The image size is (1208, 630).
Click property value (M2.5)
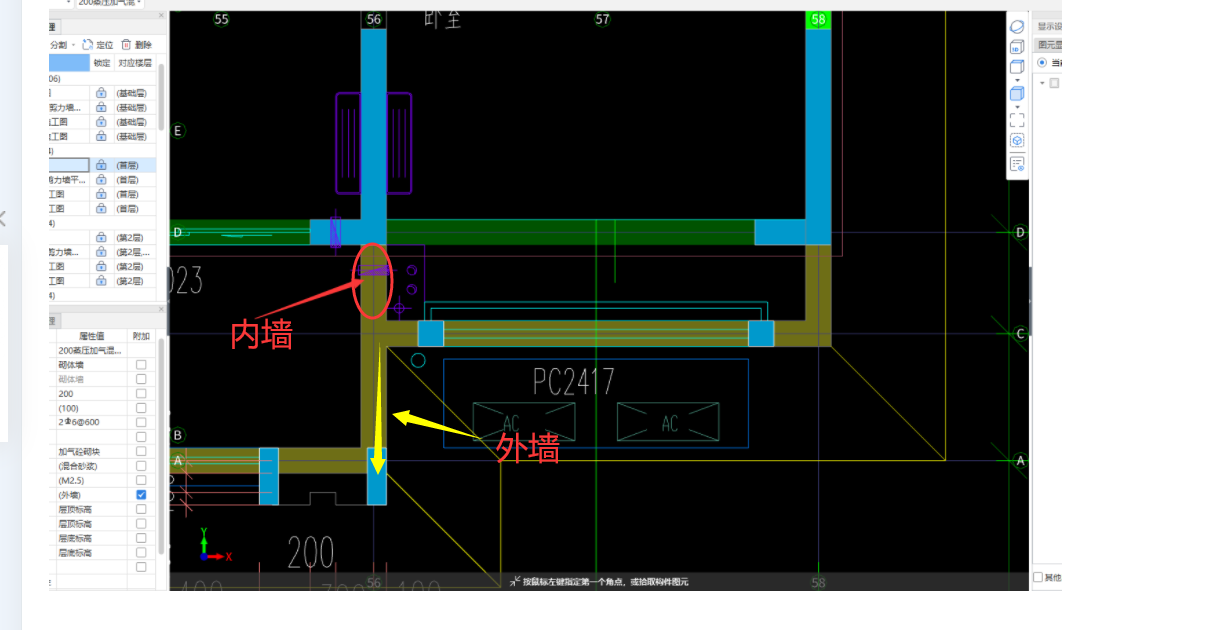[x=91, y=480]
